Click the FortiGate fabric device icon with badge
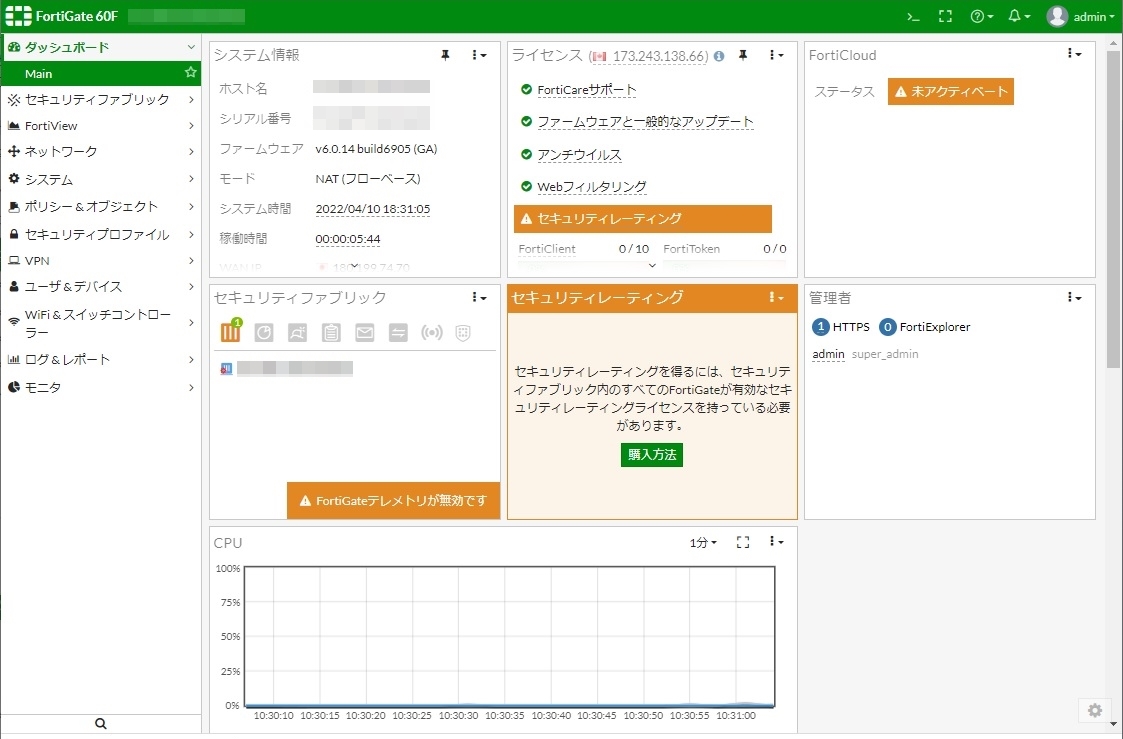 pyautogui.click(x=231, y=332)
